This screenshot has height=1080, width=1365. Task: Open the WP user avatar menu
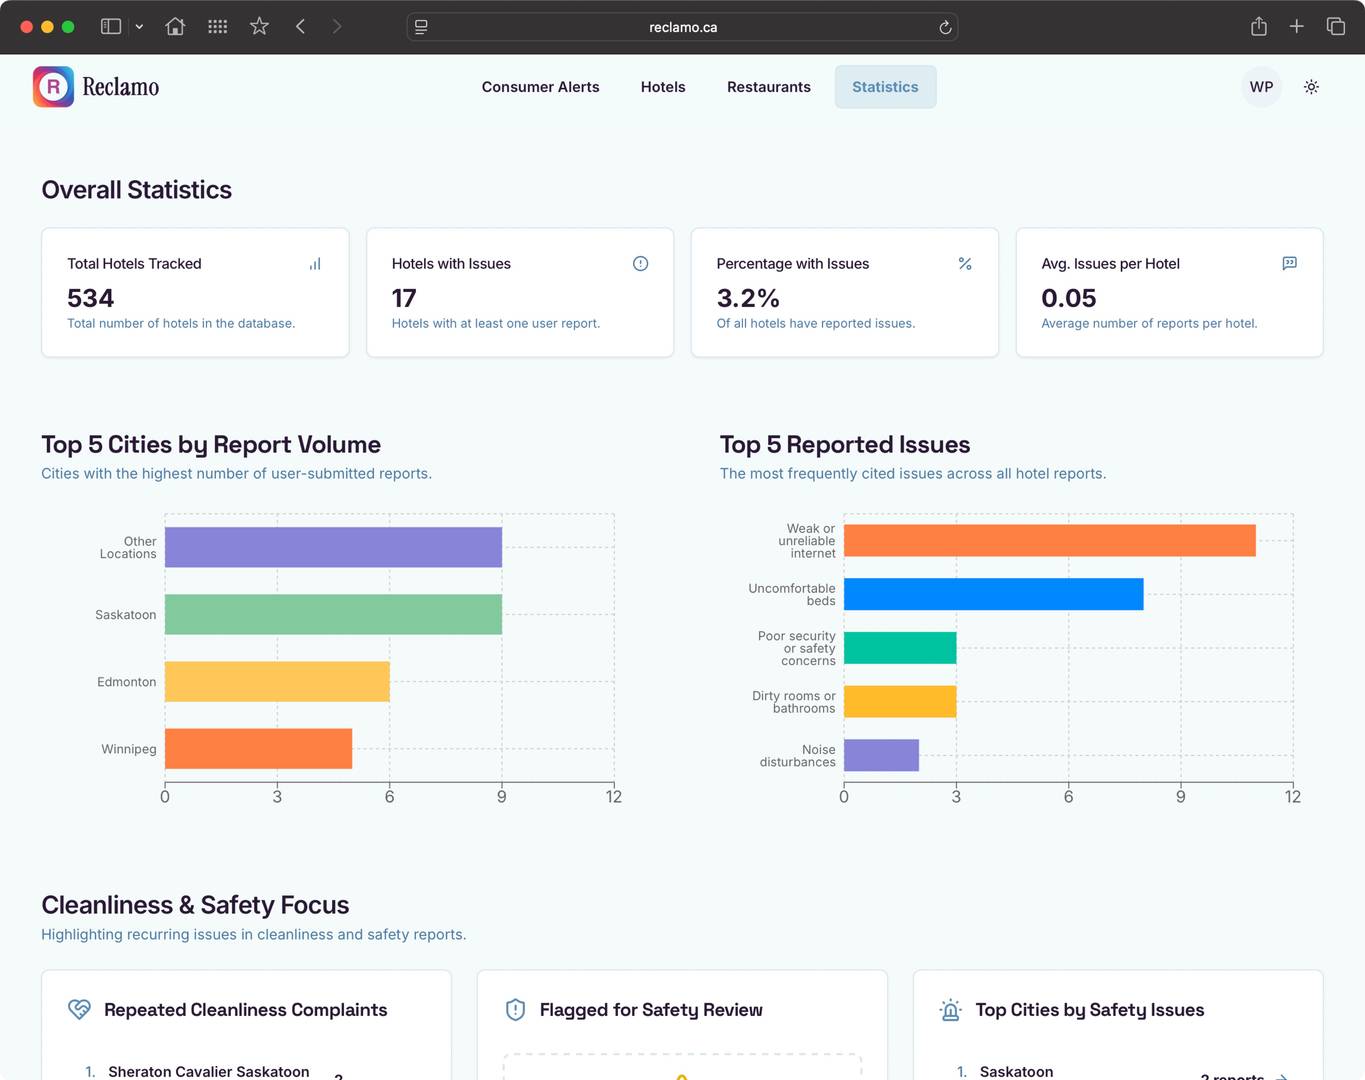[x=1261, y=87]
